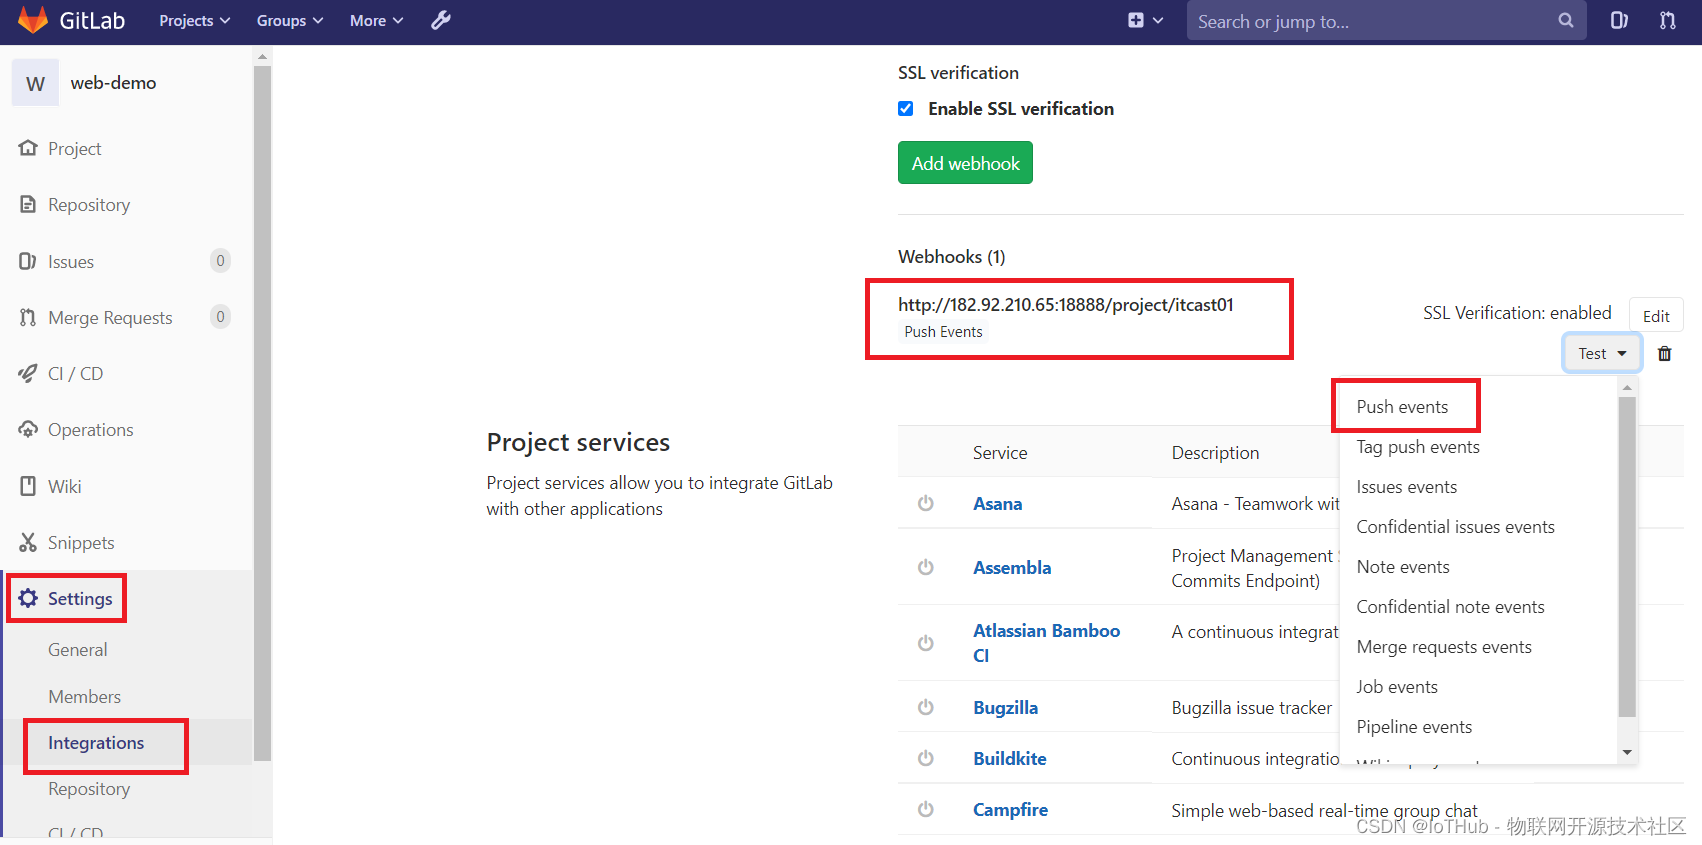Viewport: 1702px width, 845px height.
Task: Click the webhook URL text
Action: click(1066, 305)
